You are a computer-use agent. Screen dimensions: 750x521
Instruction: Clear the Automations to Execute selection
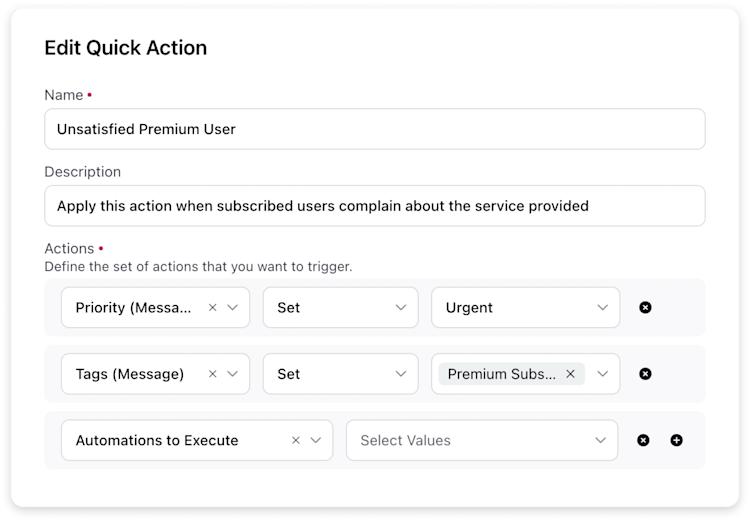coord(296,440)
